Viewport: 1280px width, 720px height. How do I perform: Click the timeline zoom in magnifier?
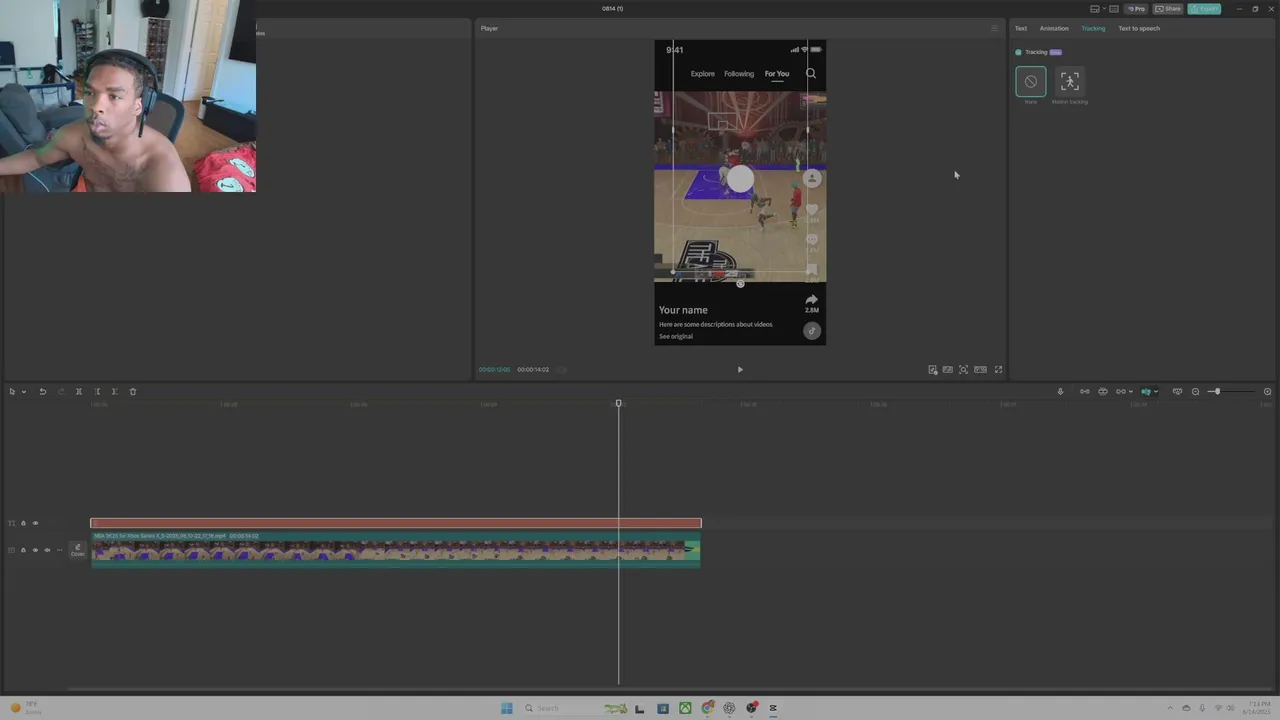tap(1267, 392)
